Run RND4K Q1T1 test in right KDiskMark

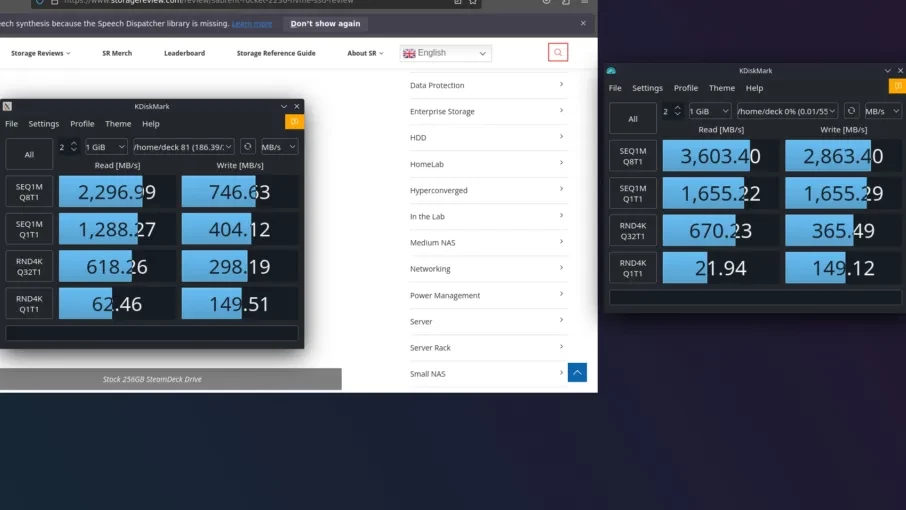633,268
